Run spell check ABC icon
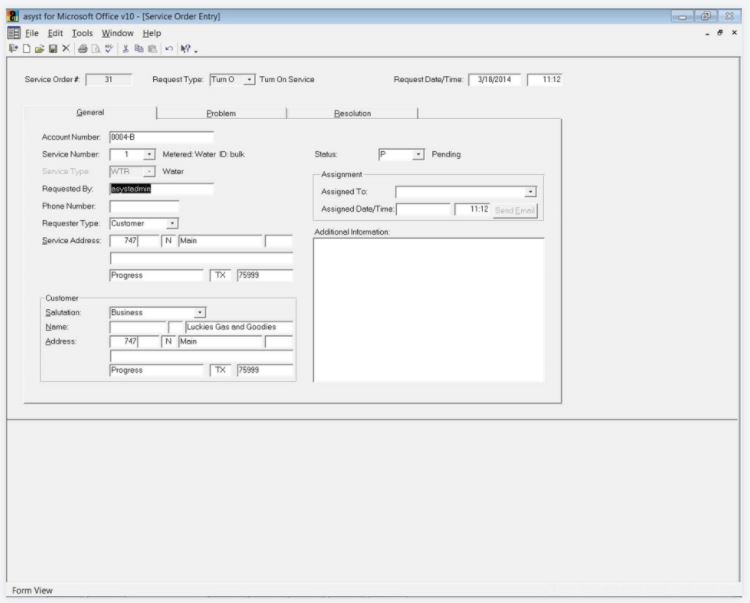Screen dimensions: 750x603 tap(109, 48)
